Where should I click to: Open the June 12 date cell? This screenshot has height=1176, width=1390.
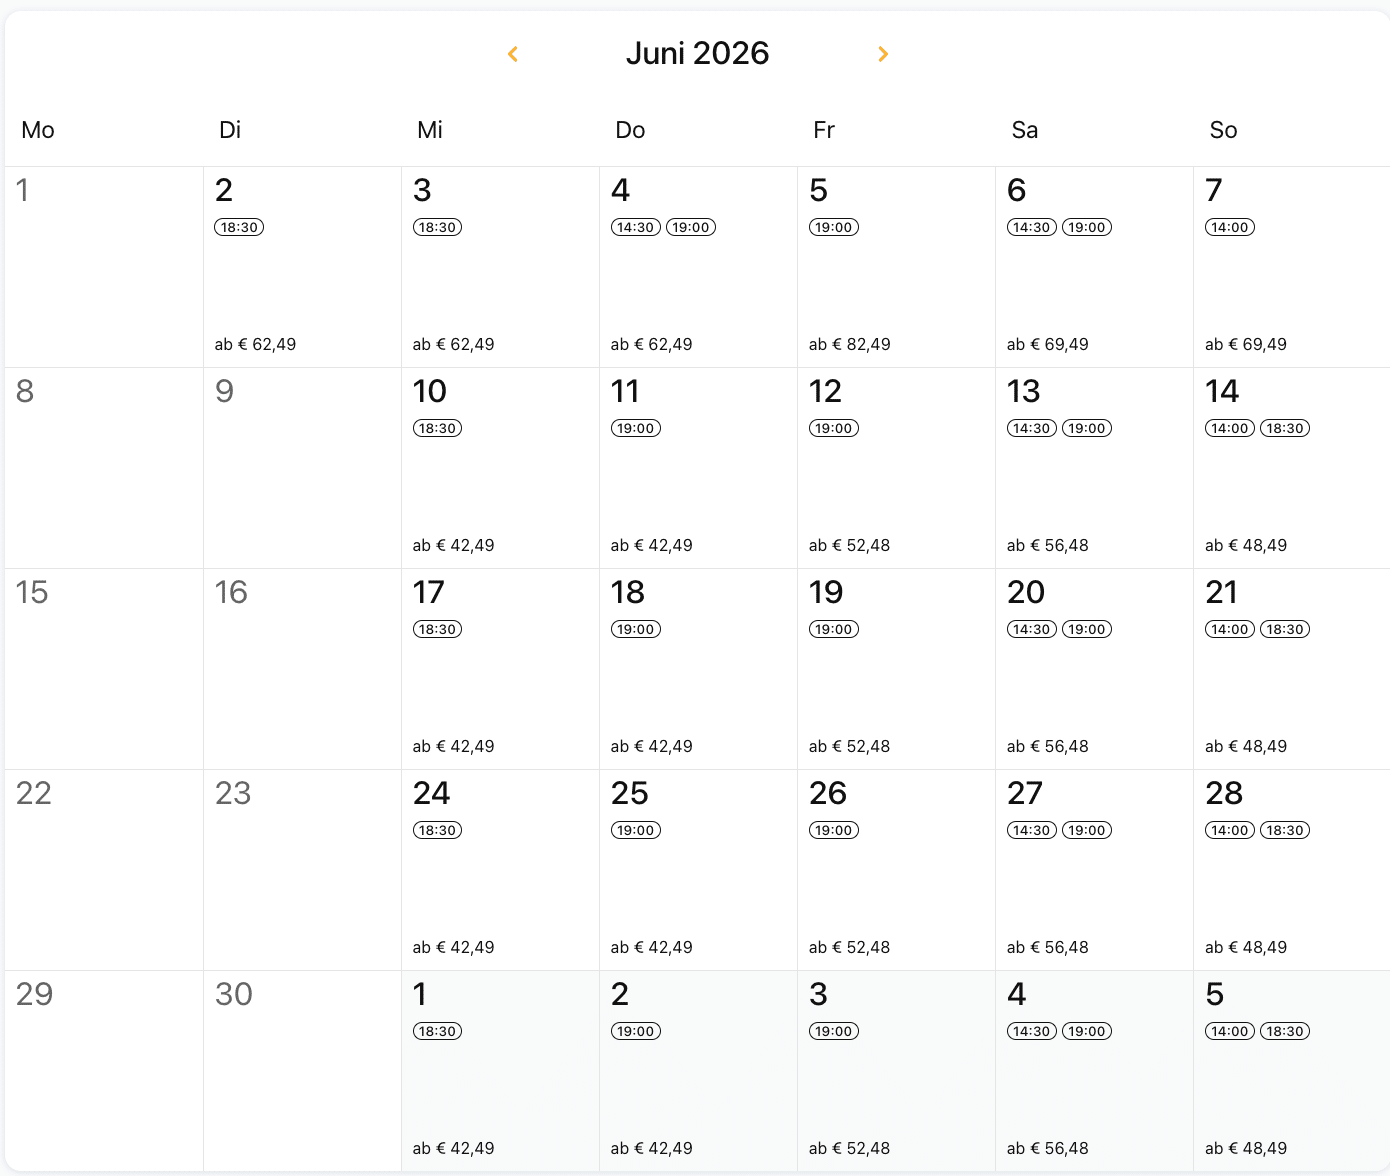click(x=895, y=480)
